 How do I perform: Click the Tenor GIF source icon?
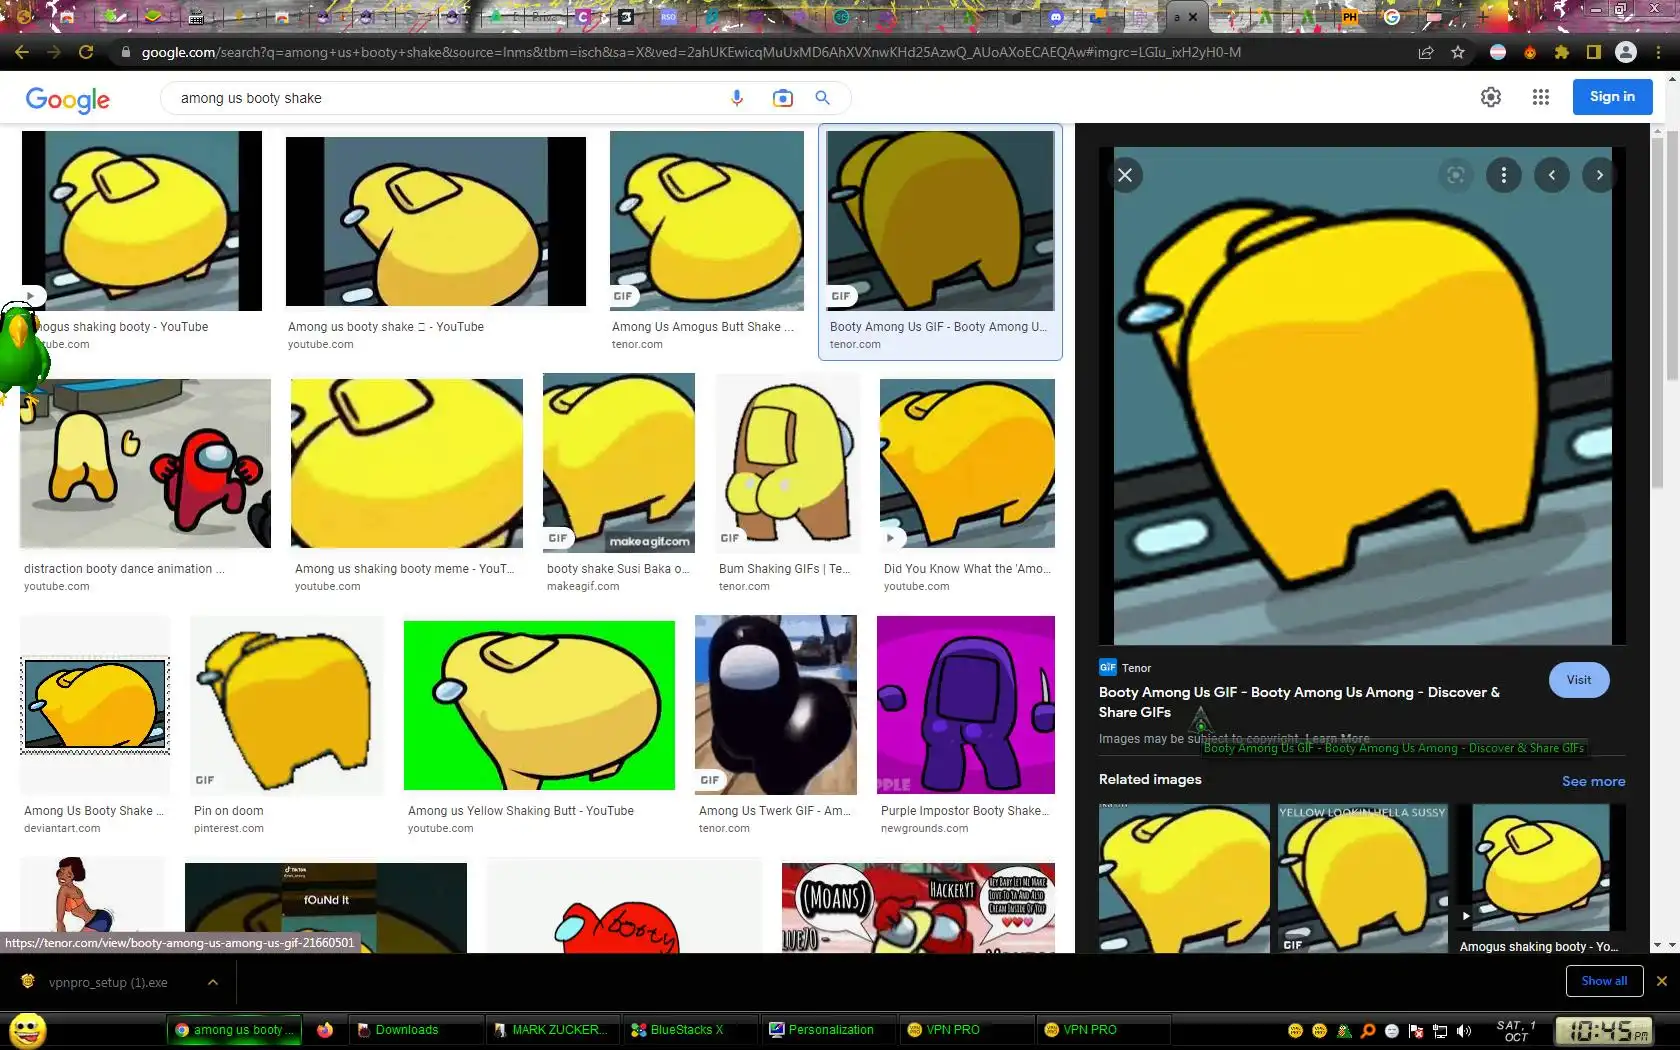[1108, 667]
